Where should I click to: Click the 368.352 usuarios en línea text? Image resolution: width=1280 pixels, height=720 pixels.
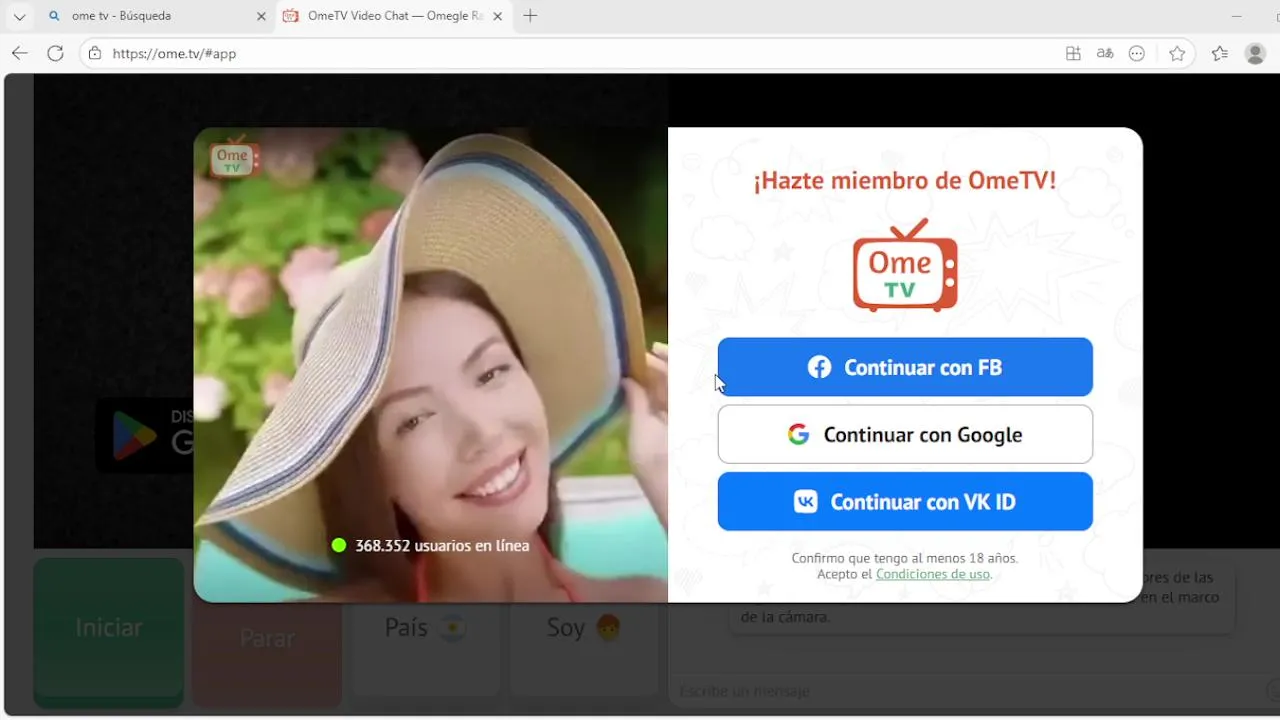442,545
